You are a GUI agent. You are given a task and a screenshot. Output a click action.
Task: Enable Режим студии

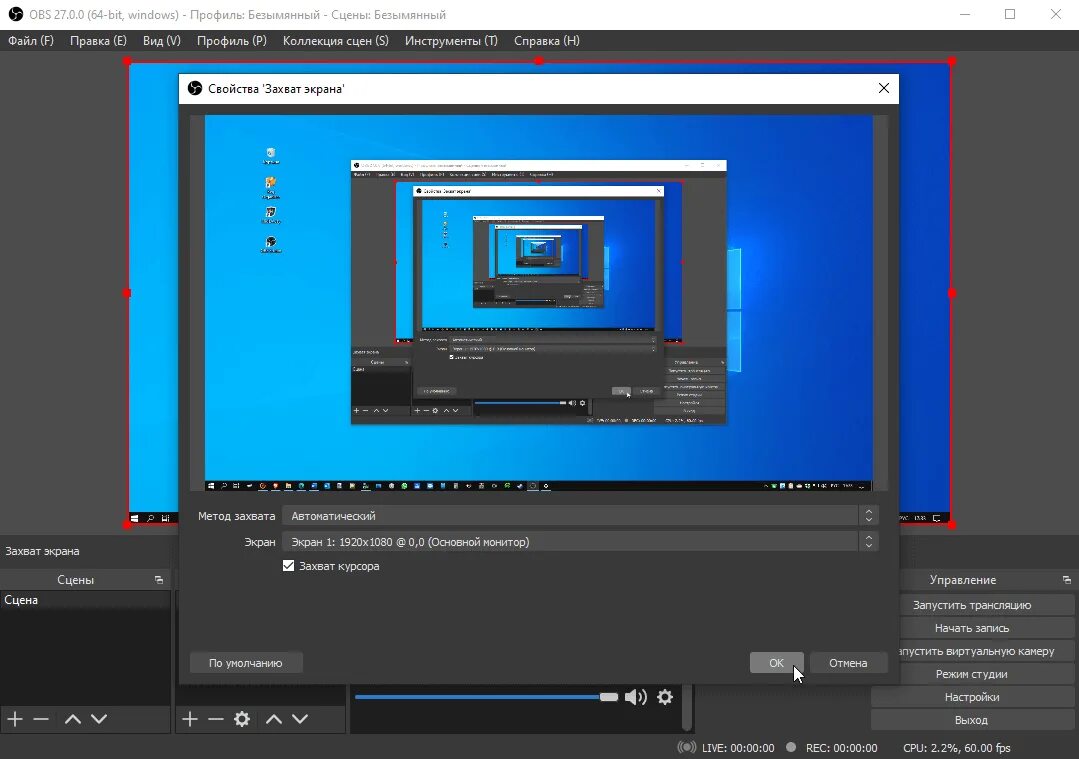(972, 674)
